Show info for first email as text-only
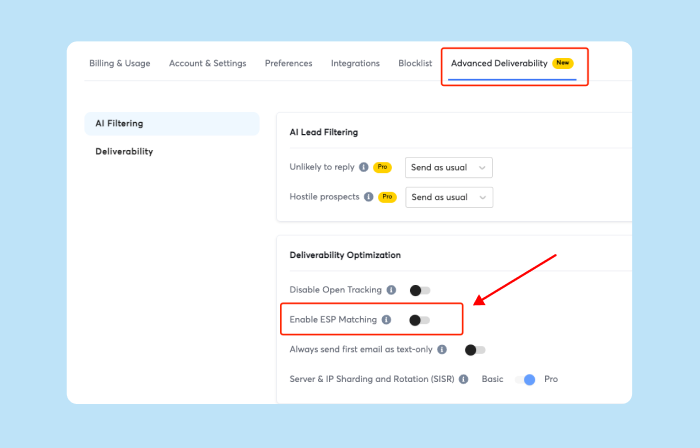This screenshot has height=448, width=700. coord(442,349)
